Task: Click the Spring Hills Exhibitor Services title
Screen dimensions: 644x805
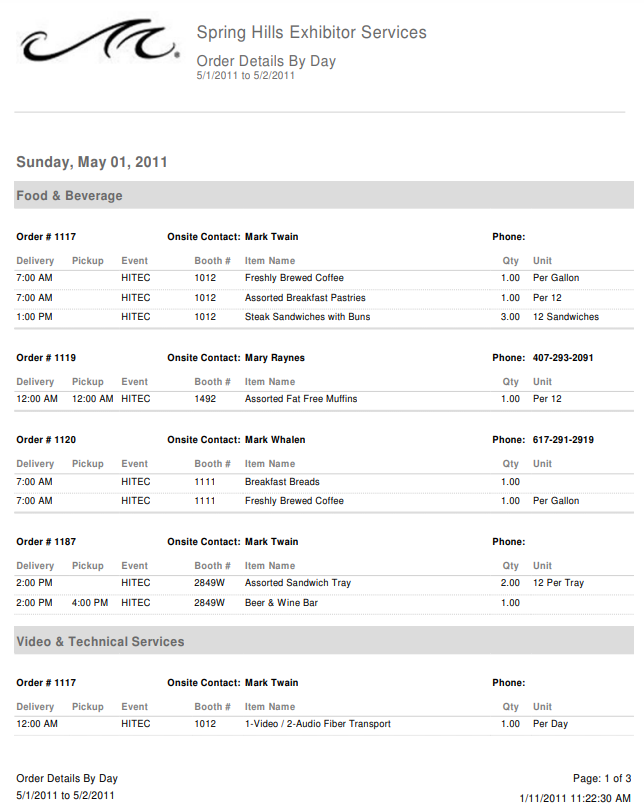Action: tap(311, 33)
